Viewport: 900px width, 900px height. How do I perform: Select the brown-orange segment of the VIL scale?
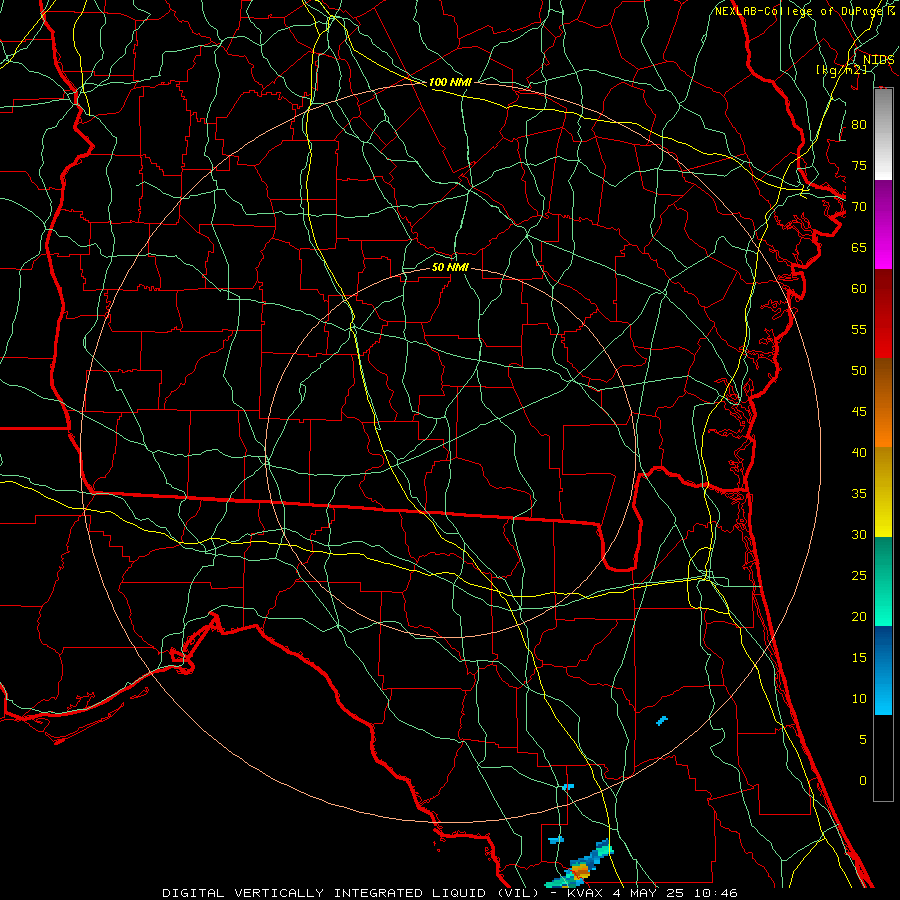point(883,402)
